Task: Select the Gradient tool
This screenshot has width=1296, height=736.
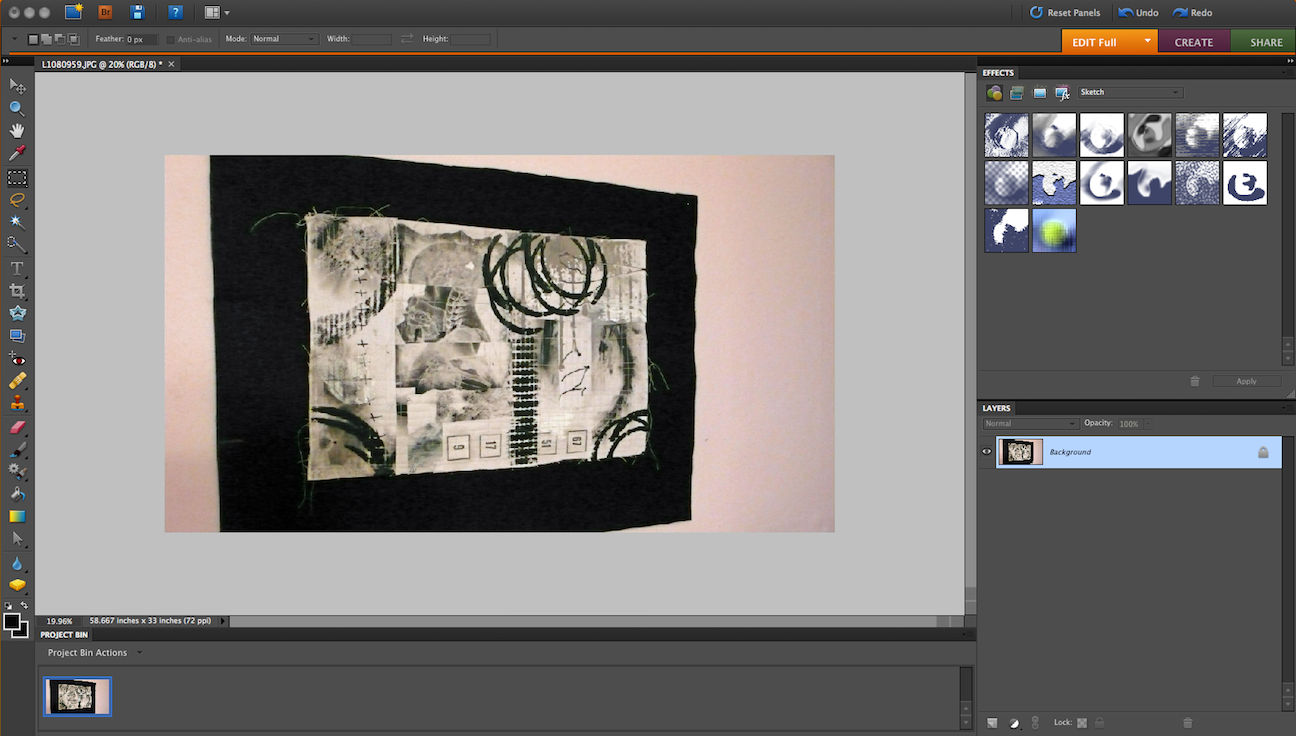Action: pyautogui.click(x=17, y=517)
